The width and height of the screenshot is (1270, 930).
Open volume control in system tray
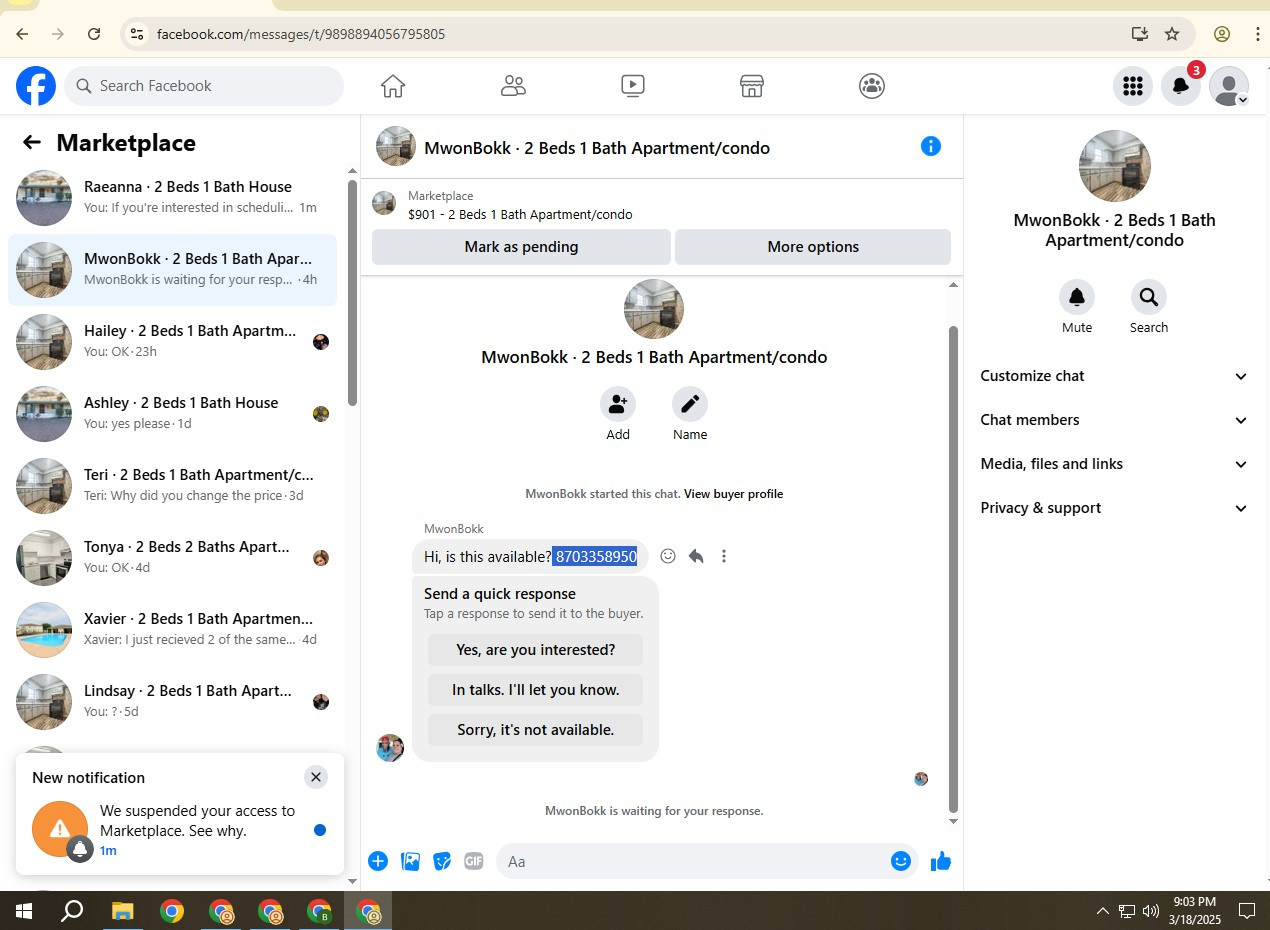1150,911
